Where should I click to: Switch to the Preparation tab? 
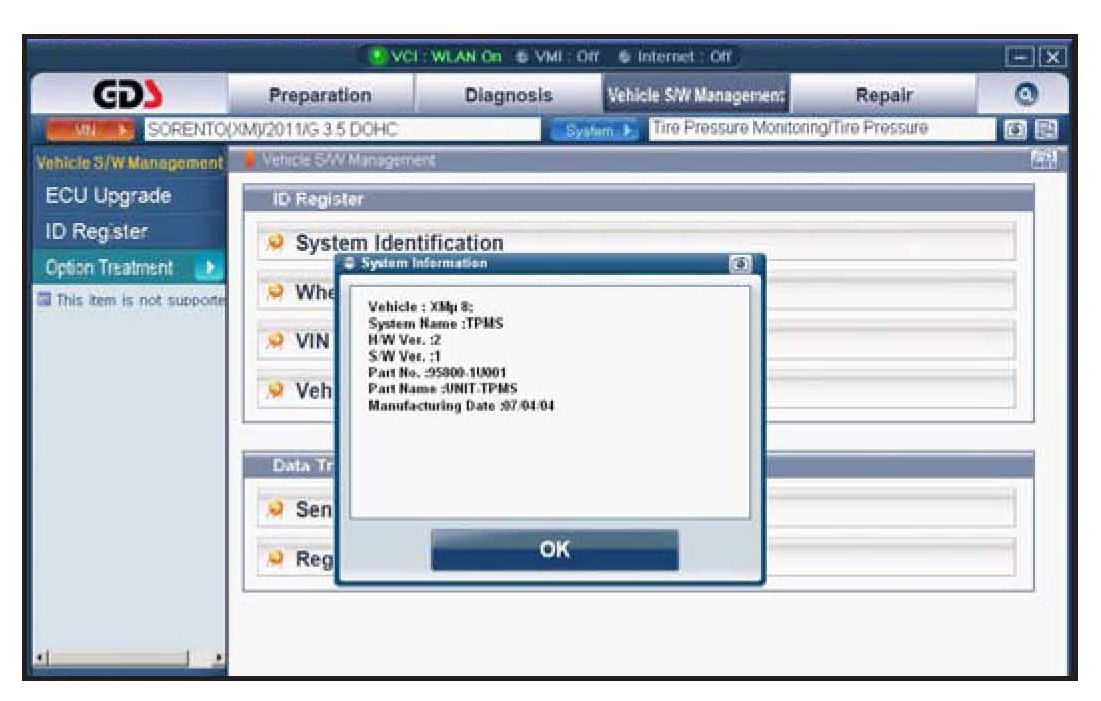point(320,96)
